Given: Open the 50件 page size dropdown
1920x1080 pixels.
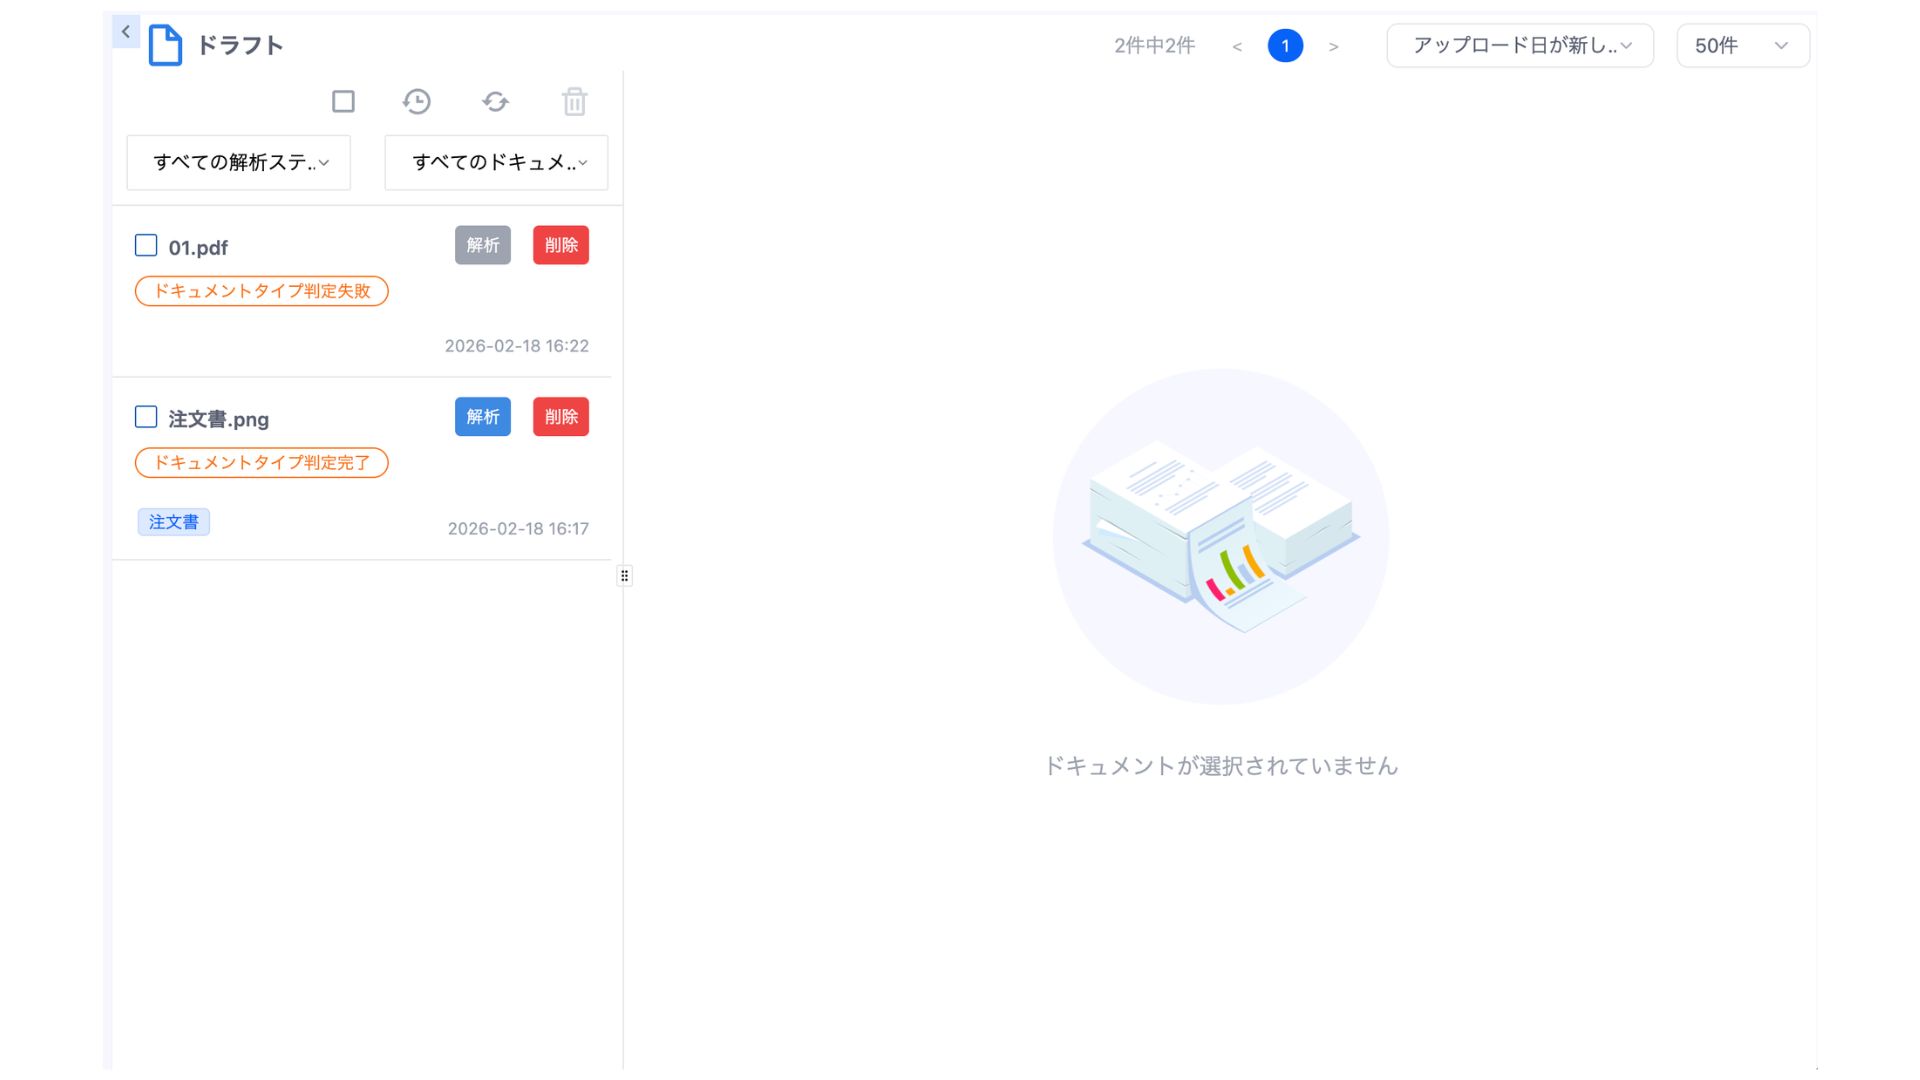Looking at the screenshot, I should [x=1742, y=46].
